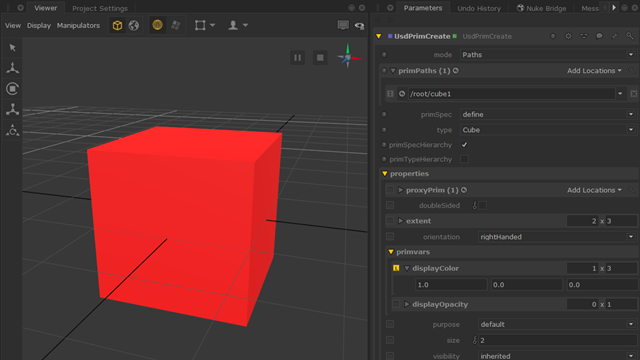Viewport: 640px width, 360px height.
Task: Click the globe icon in viewer toolbar
Action: 133,25
